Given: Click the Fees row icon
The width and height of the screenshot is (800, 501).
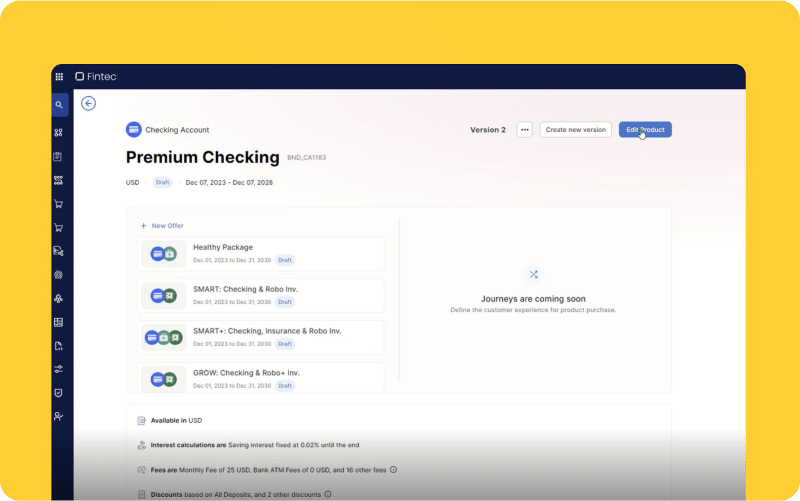Looking at the screenshot, I should pyautogui.click(x=141, y=470).
